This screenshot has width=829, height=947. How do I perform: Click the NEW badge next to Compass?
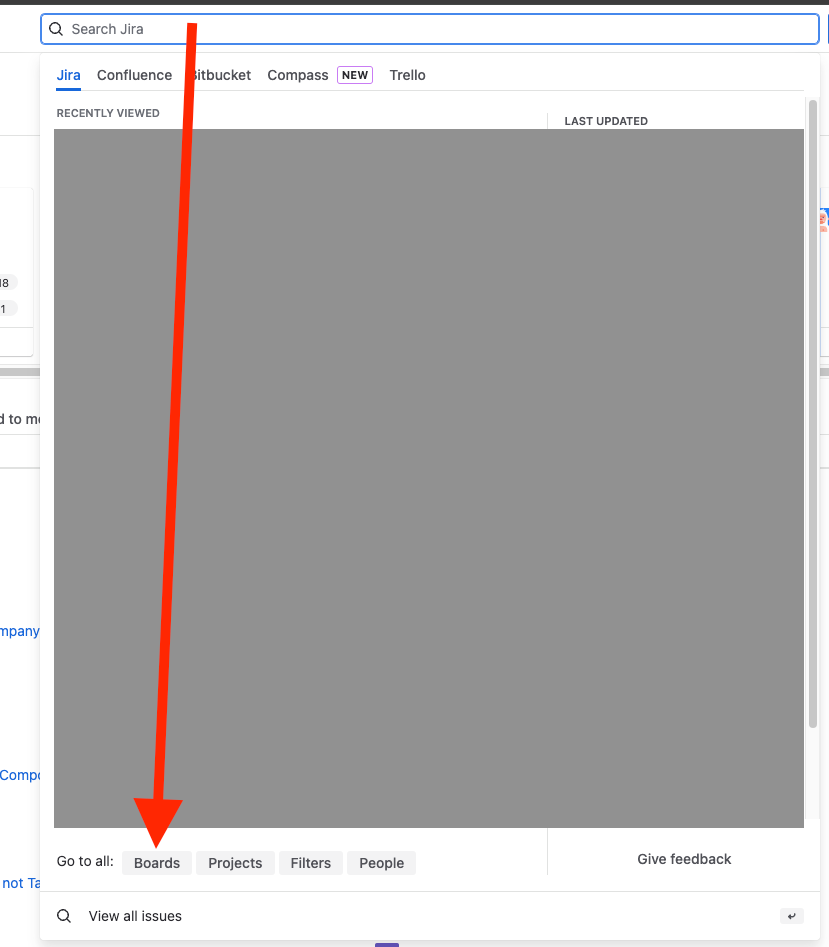[354, 75]
